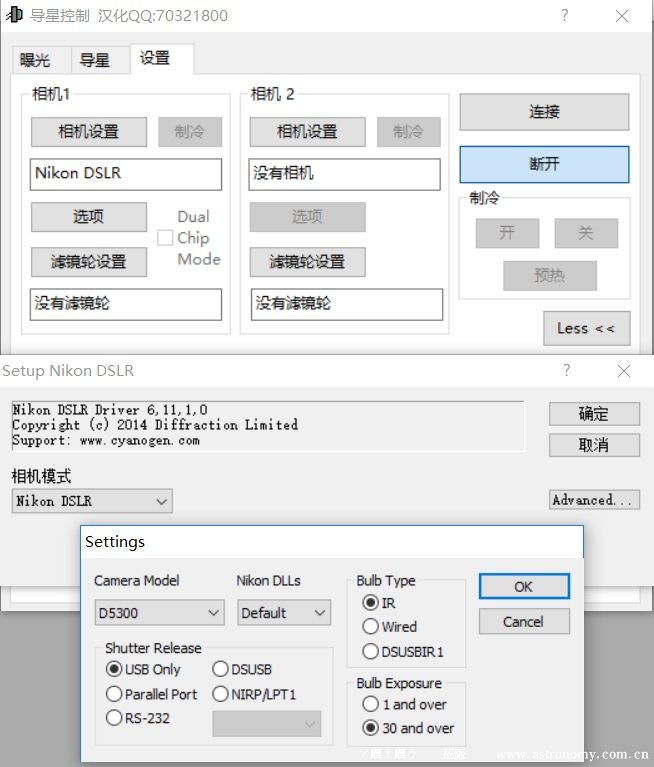The height and width of the screenshot is (767, 654).
Task: Click the 连接 connect button
Action: coord(544,112)
